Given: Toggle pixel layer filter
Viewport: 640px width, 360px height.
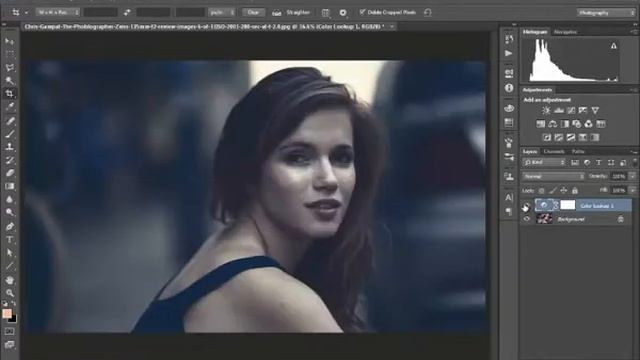Looking at the screenshot, I should click(x=575, y=162).
